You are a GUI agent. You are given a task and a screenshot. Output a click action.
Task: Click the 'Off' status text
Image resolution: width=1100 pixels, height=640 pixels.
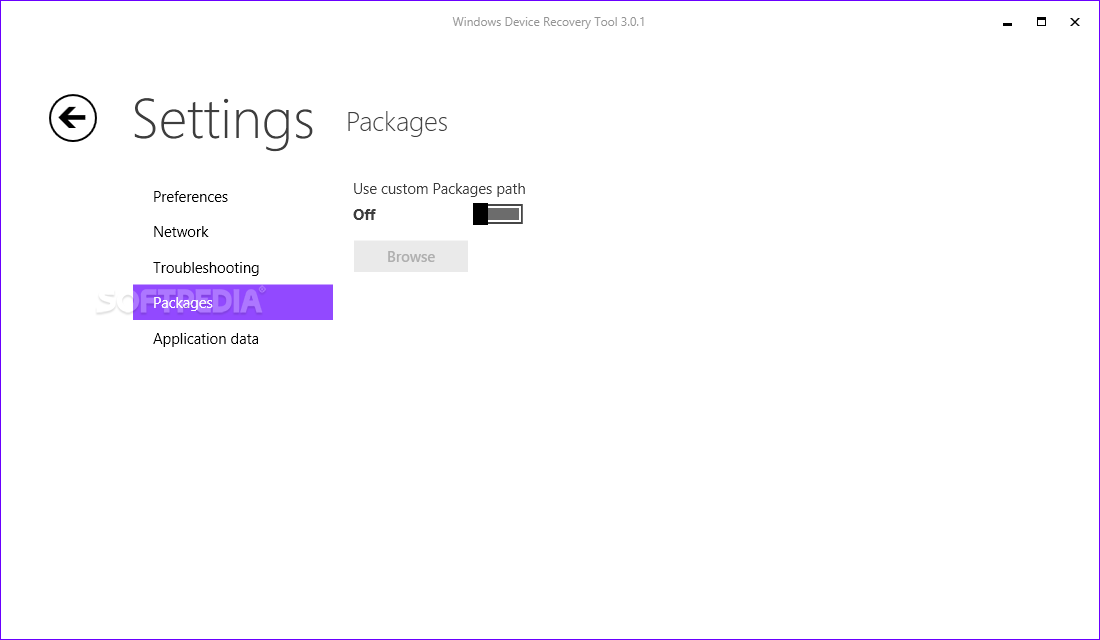[x=364, y=215]
